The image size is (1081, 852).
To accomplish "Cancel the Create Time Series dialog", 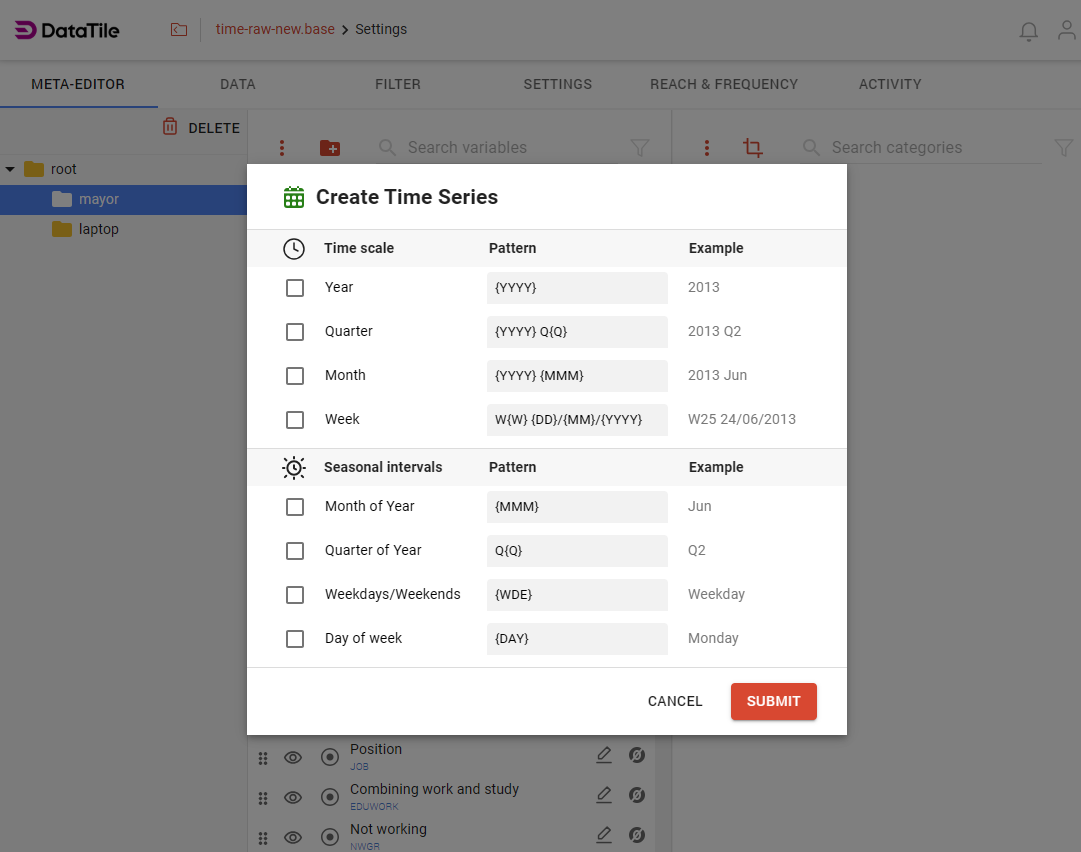I will [675, 701].
